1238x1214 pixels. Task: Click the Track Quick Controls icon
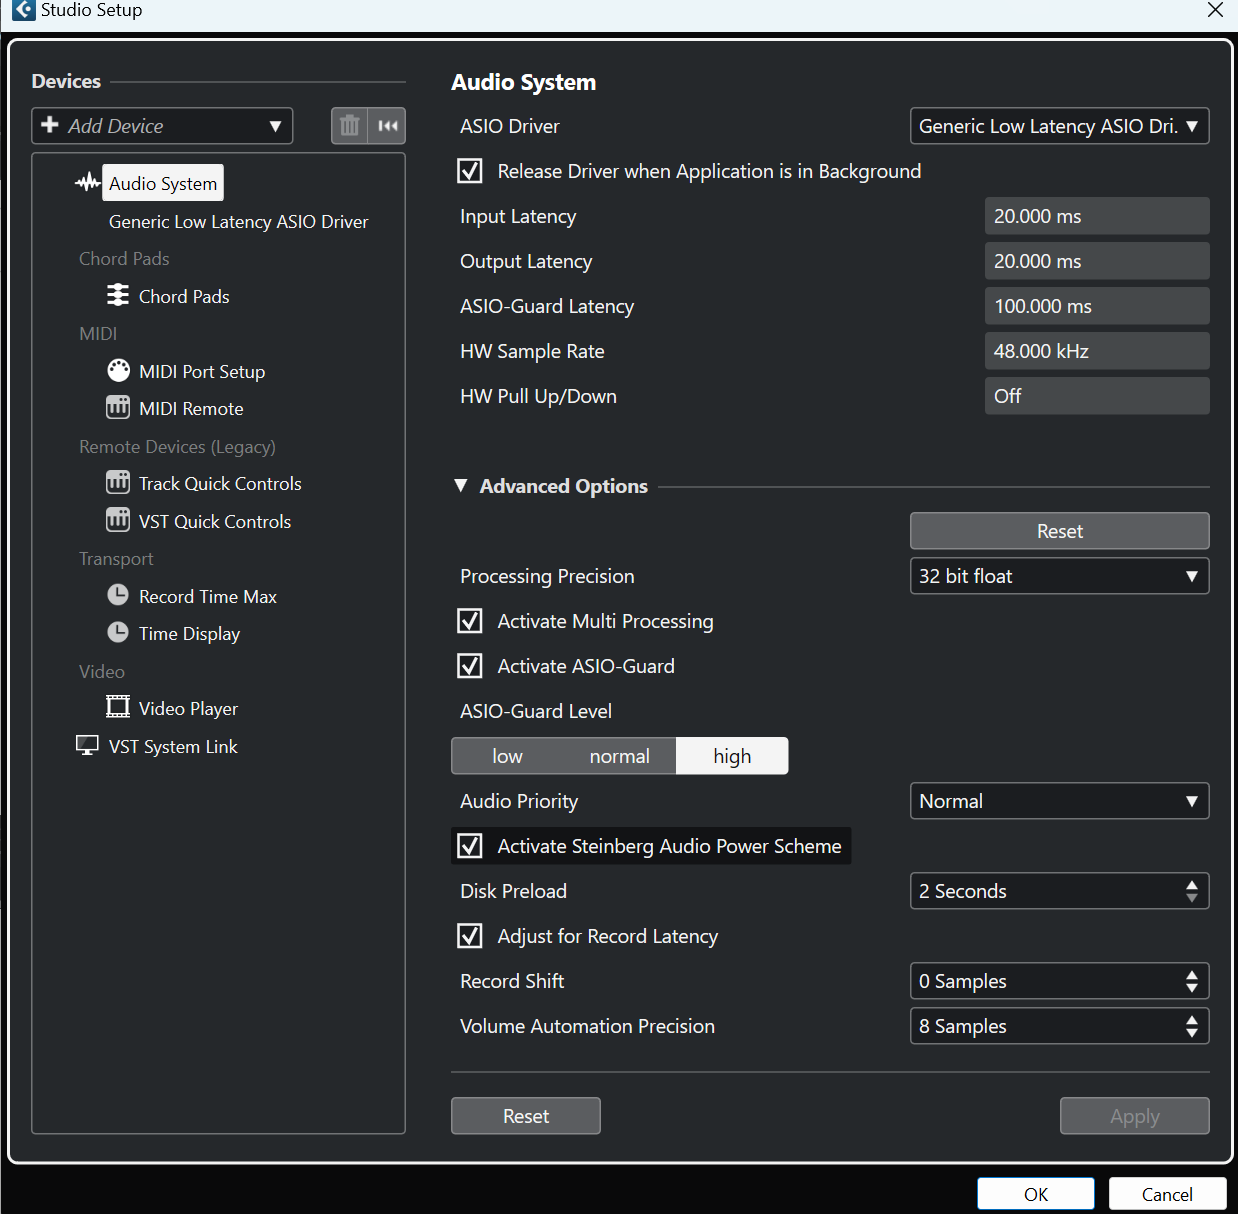(118, 482)
